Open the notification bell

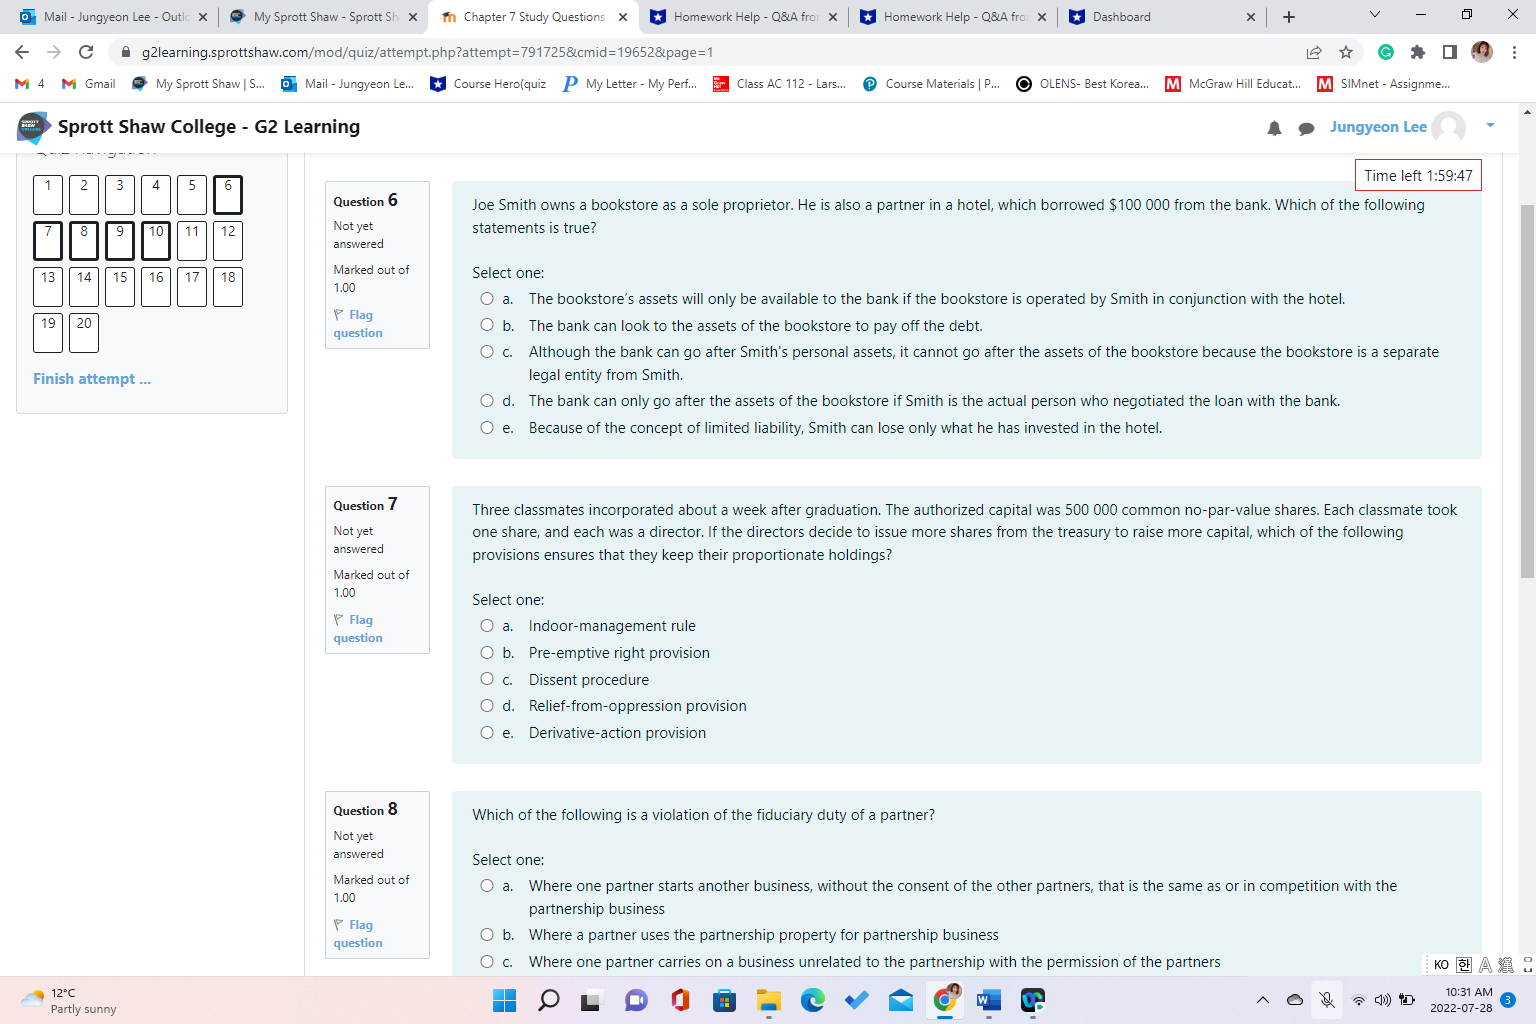[1274, 127]
